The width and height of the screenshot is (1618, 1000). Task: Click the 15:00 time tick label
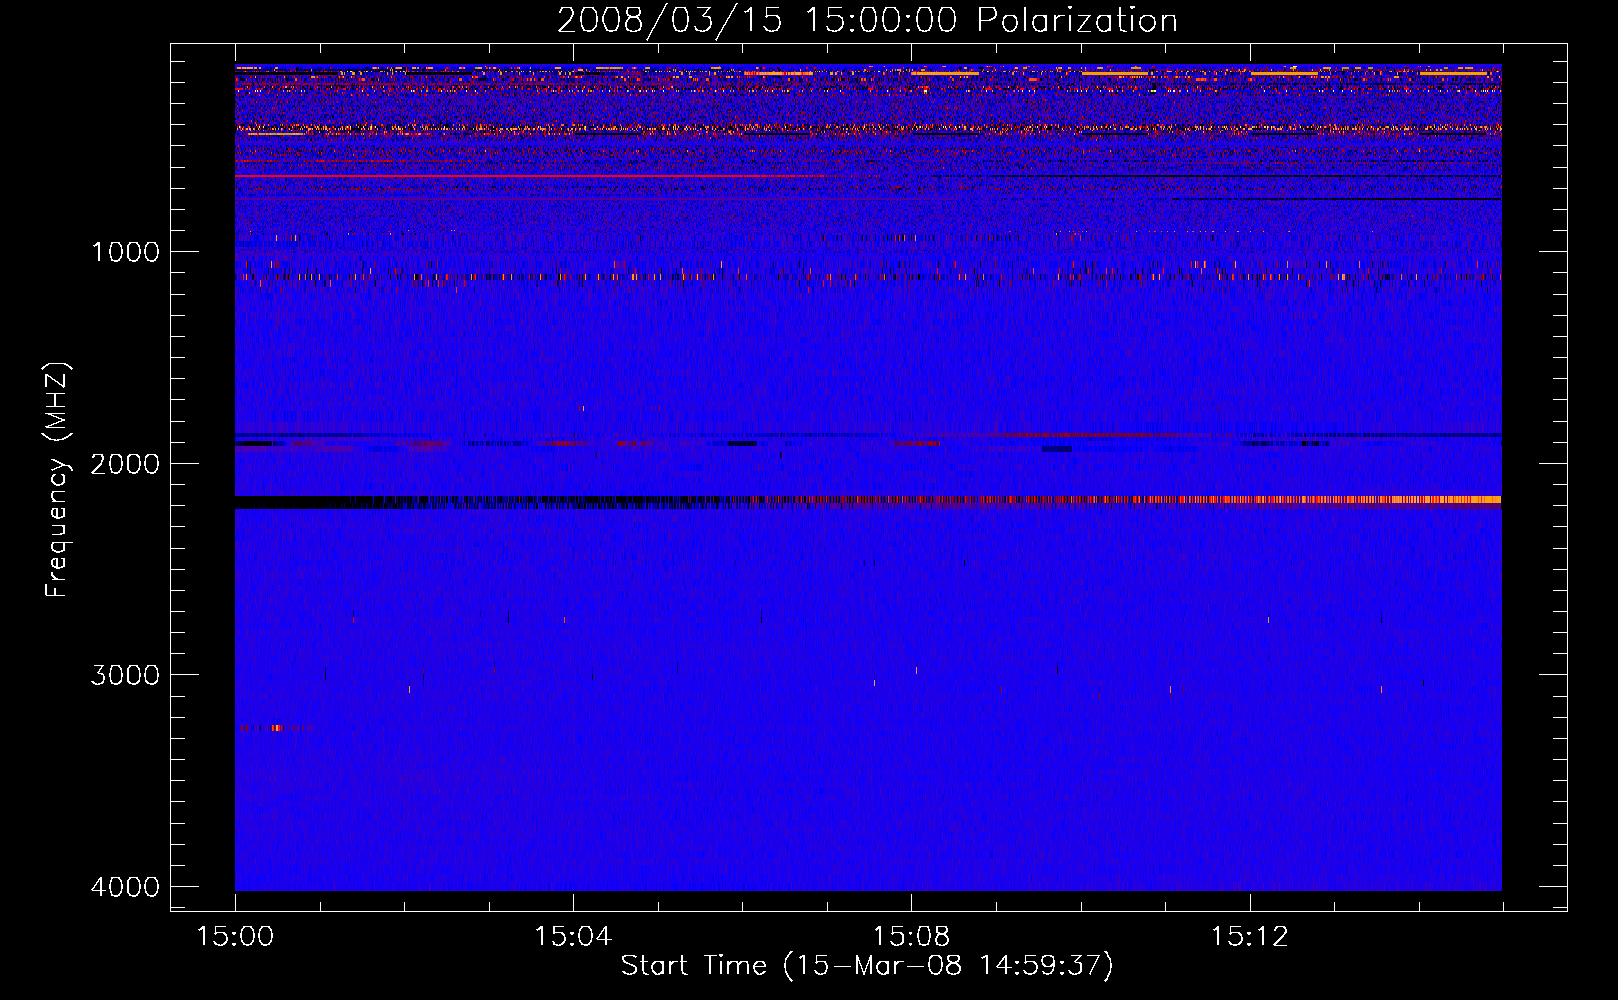tap(235, 937)
